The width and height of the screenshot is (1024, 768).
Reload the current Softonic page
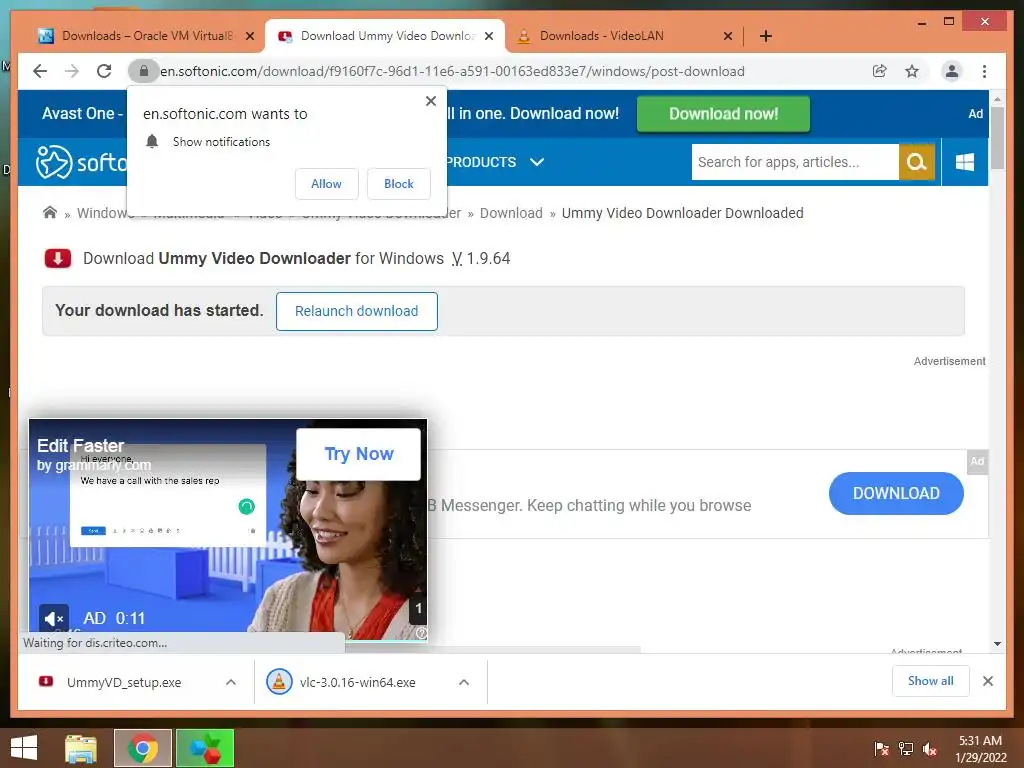pos(104,71)
